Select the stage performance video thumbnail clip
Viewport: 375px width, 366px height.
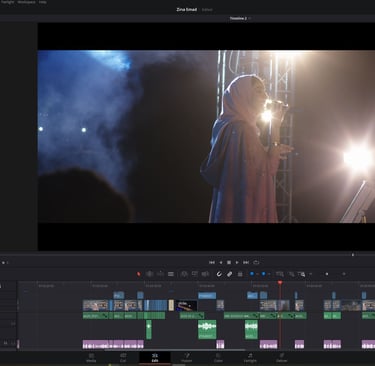click(x=186, y=305)
